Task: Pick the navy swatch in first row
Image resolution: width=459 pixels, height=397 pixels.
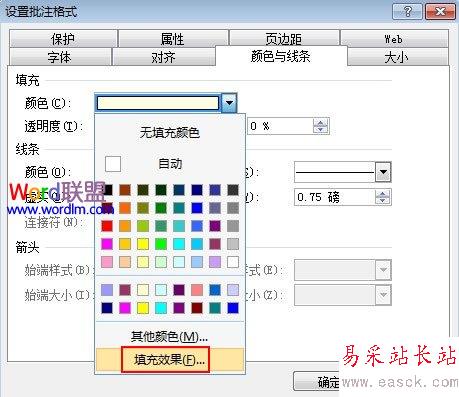Action: (x=197, y=190)
